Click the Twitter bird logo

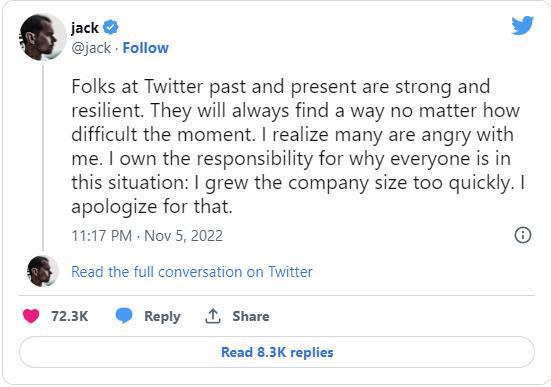pyautogui.click(x=522, y=25)
